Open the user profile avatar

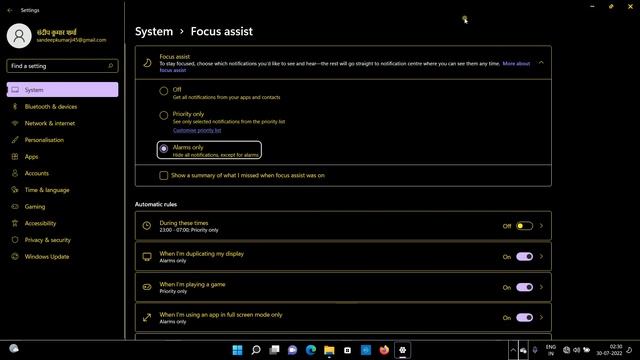19,36
